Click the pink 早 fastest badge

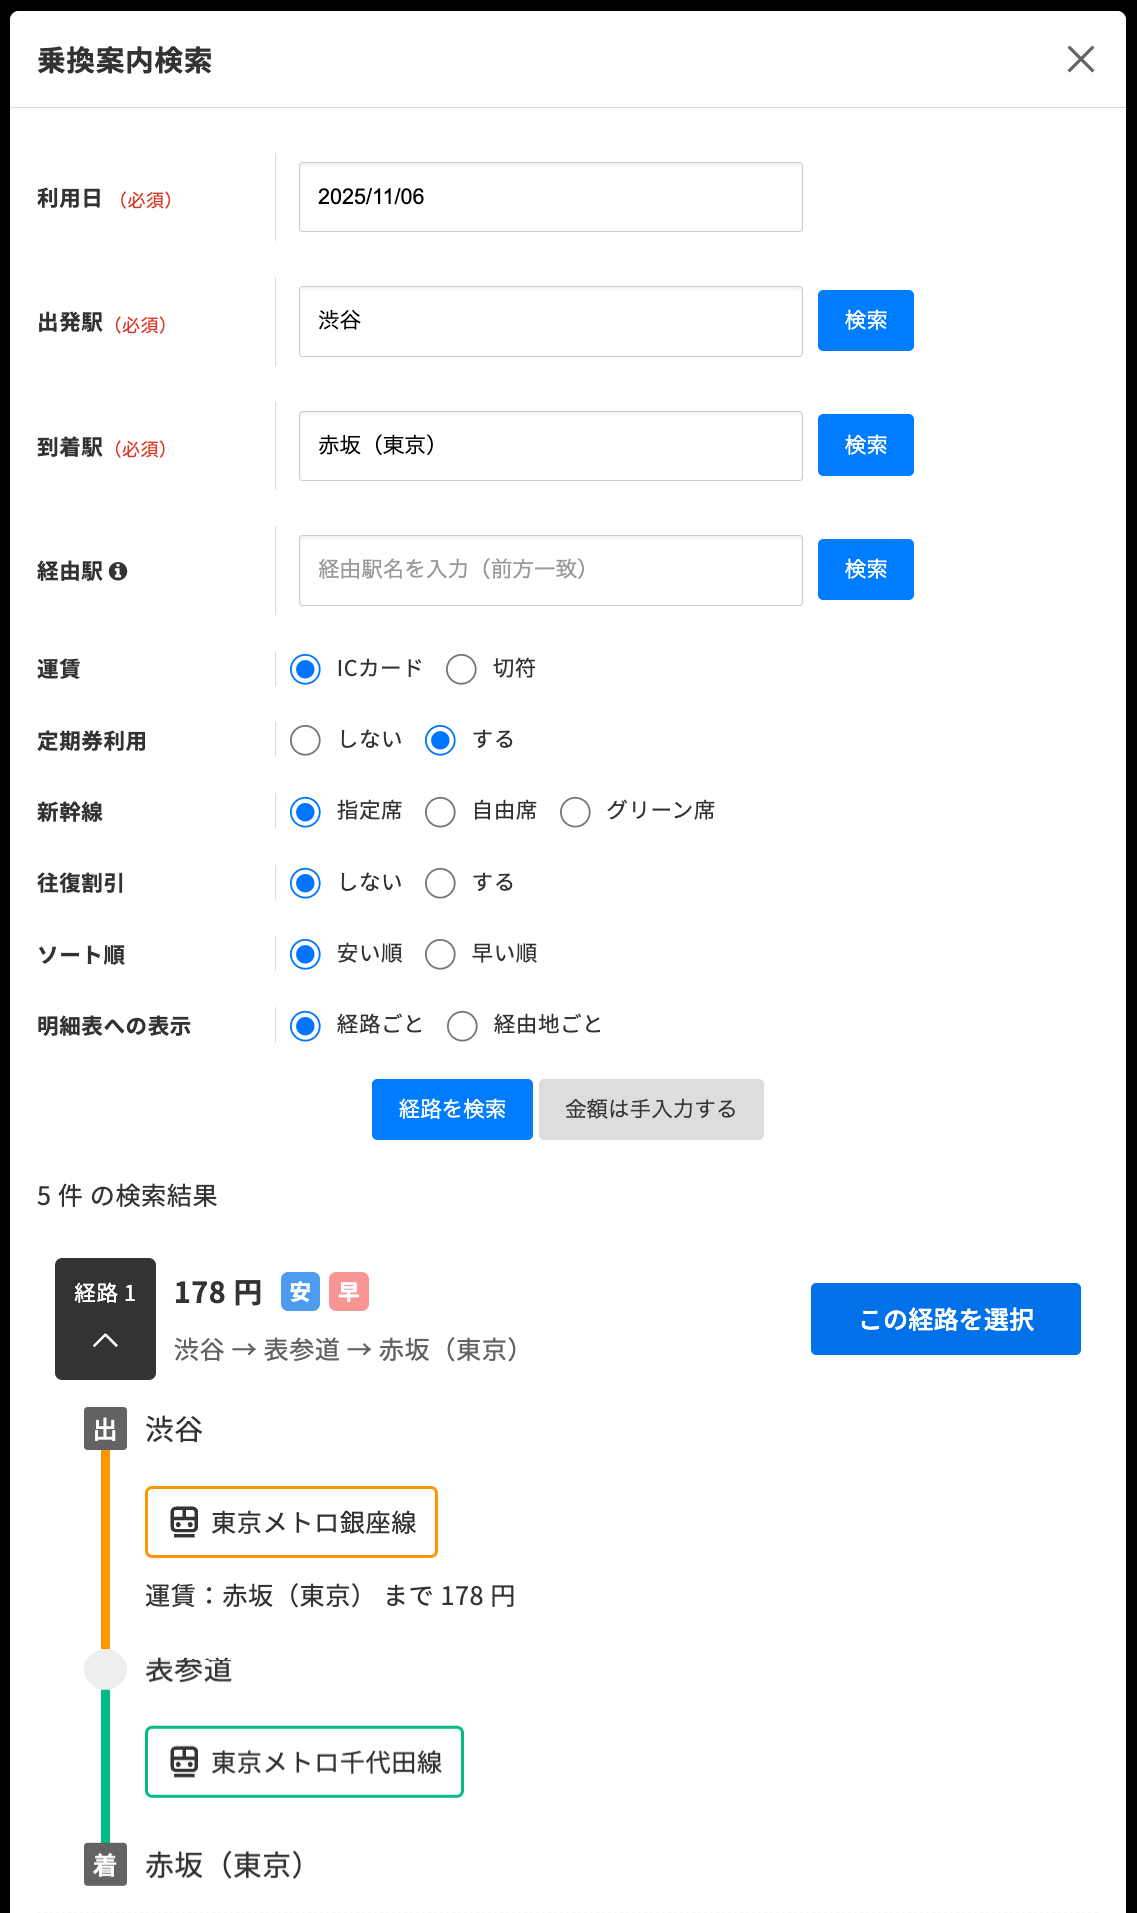pyautogui.click(x=348, y=1292)
